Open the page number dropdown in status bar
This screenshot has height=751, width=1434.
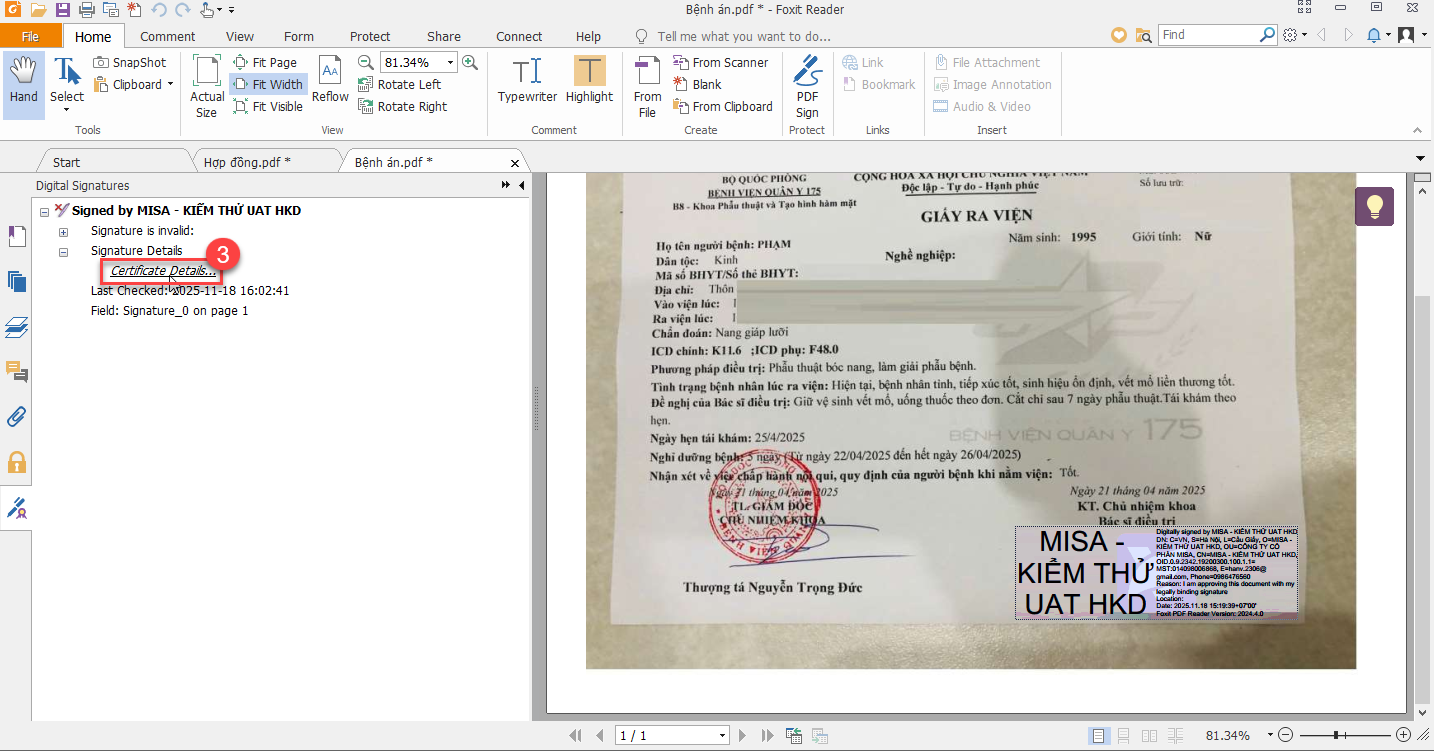click(722, 736)
